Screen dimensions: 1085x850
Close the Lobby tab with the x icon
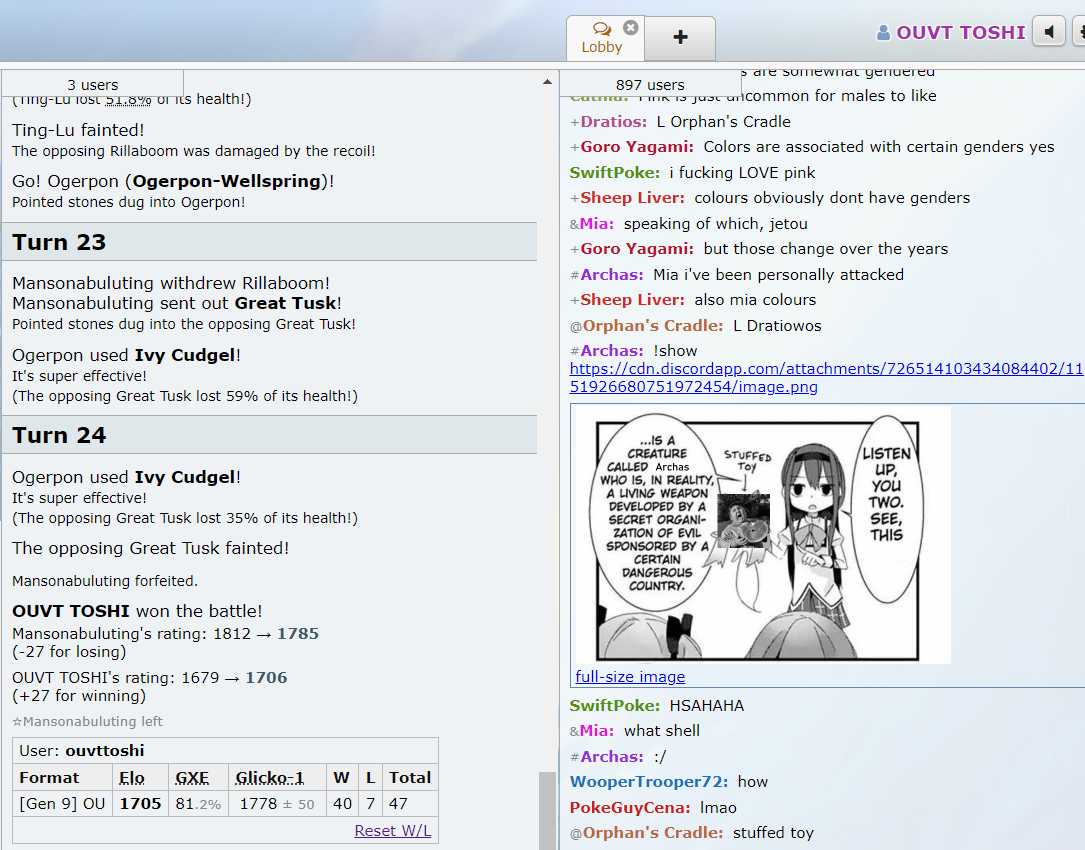tap(630, 27)
